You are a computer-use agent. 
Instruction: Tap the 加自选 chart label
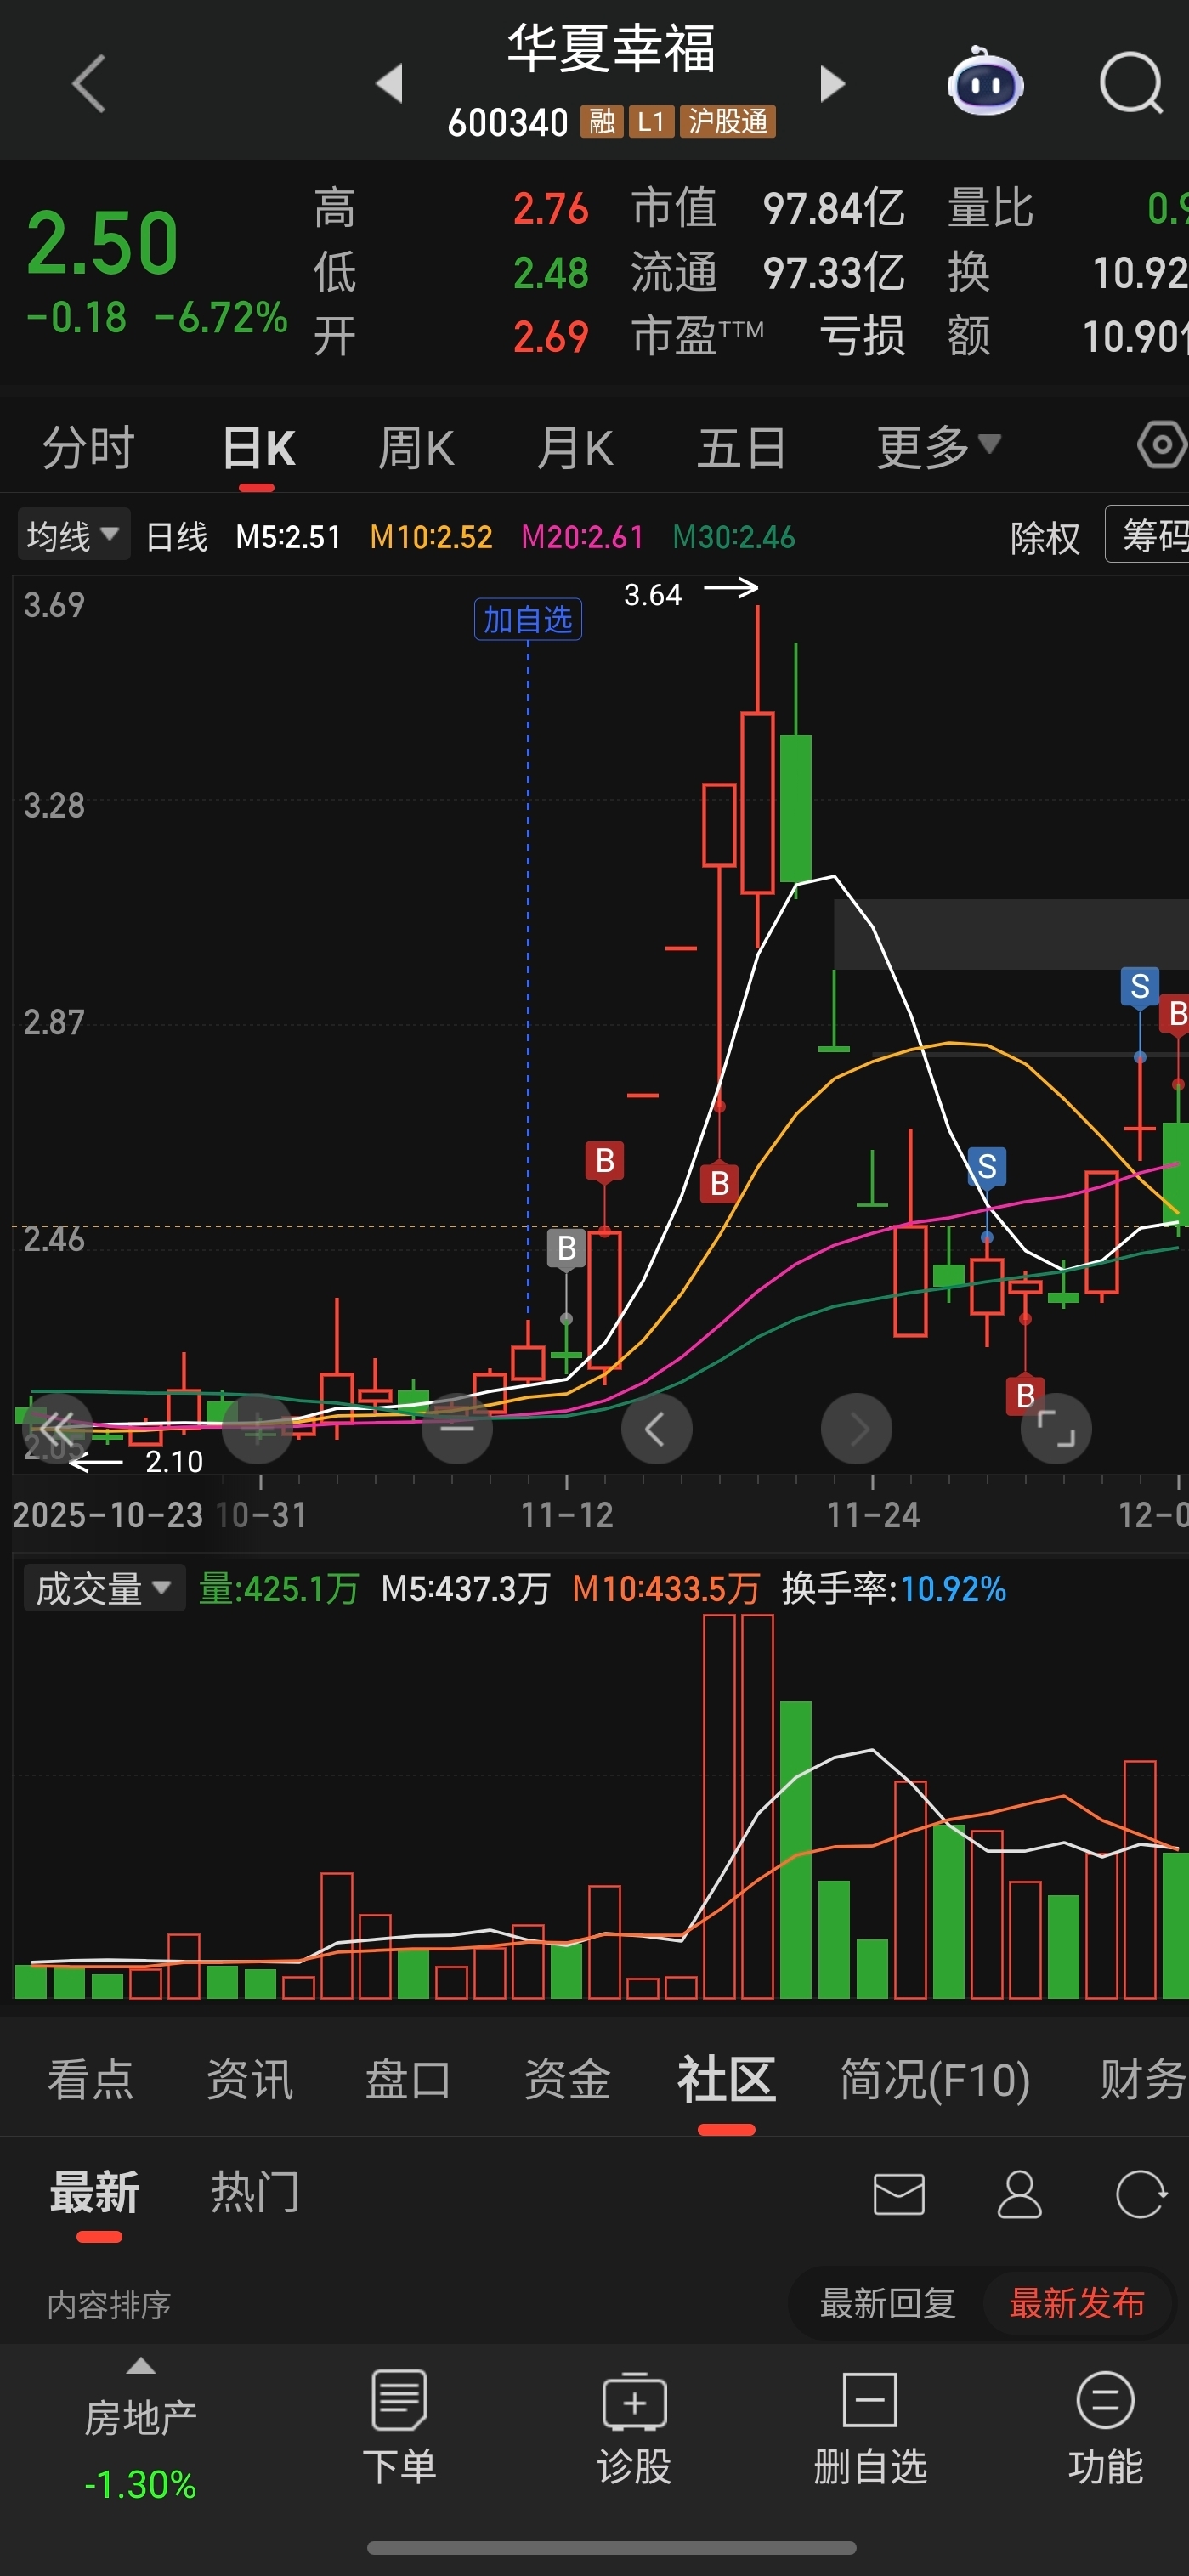[528, 619]
